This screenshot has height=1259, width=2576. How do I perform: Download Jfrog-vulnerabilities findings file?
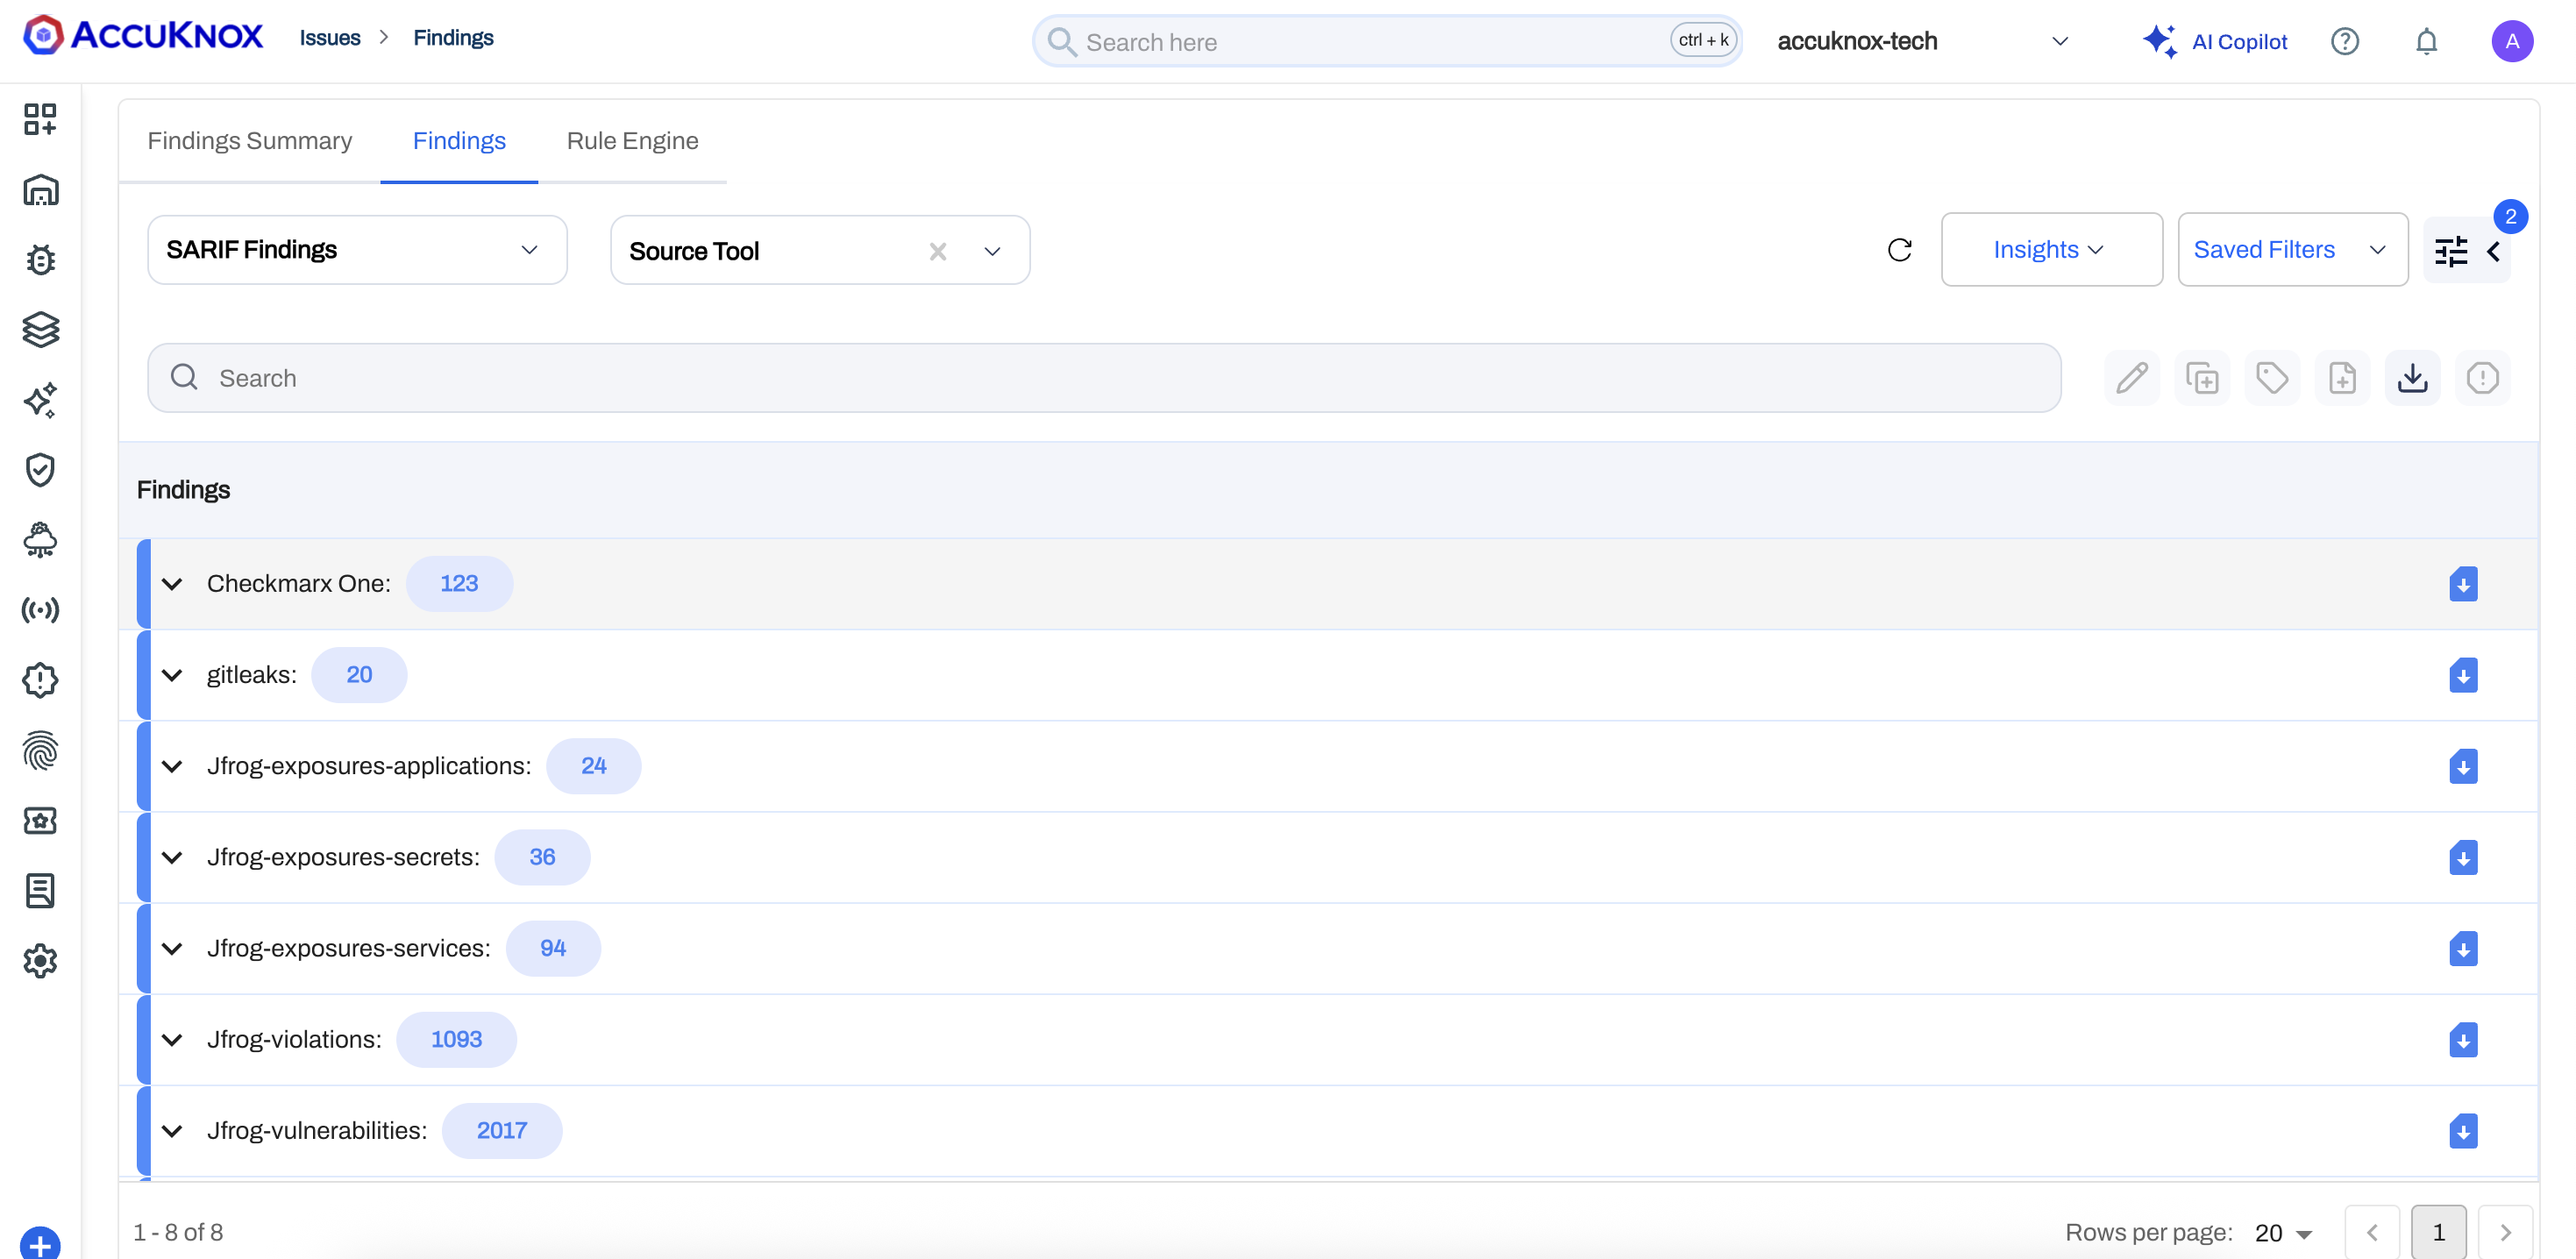[2463, 1131]
